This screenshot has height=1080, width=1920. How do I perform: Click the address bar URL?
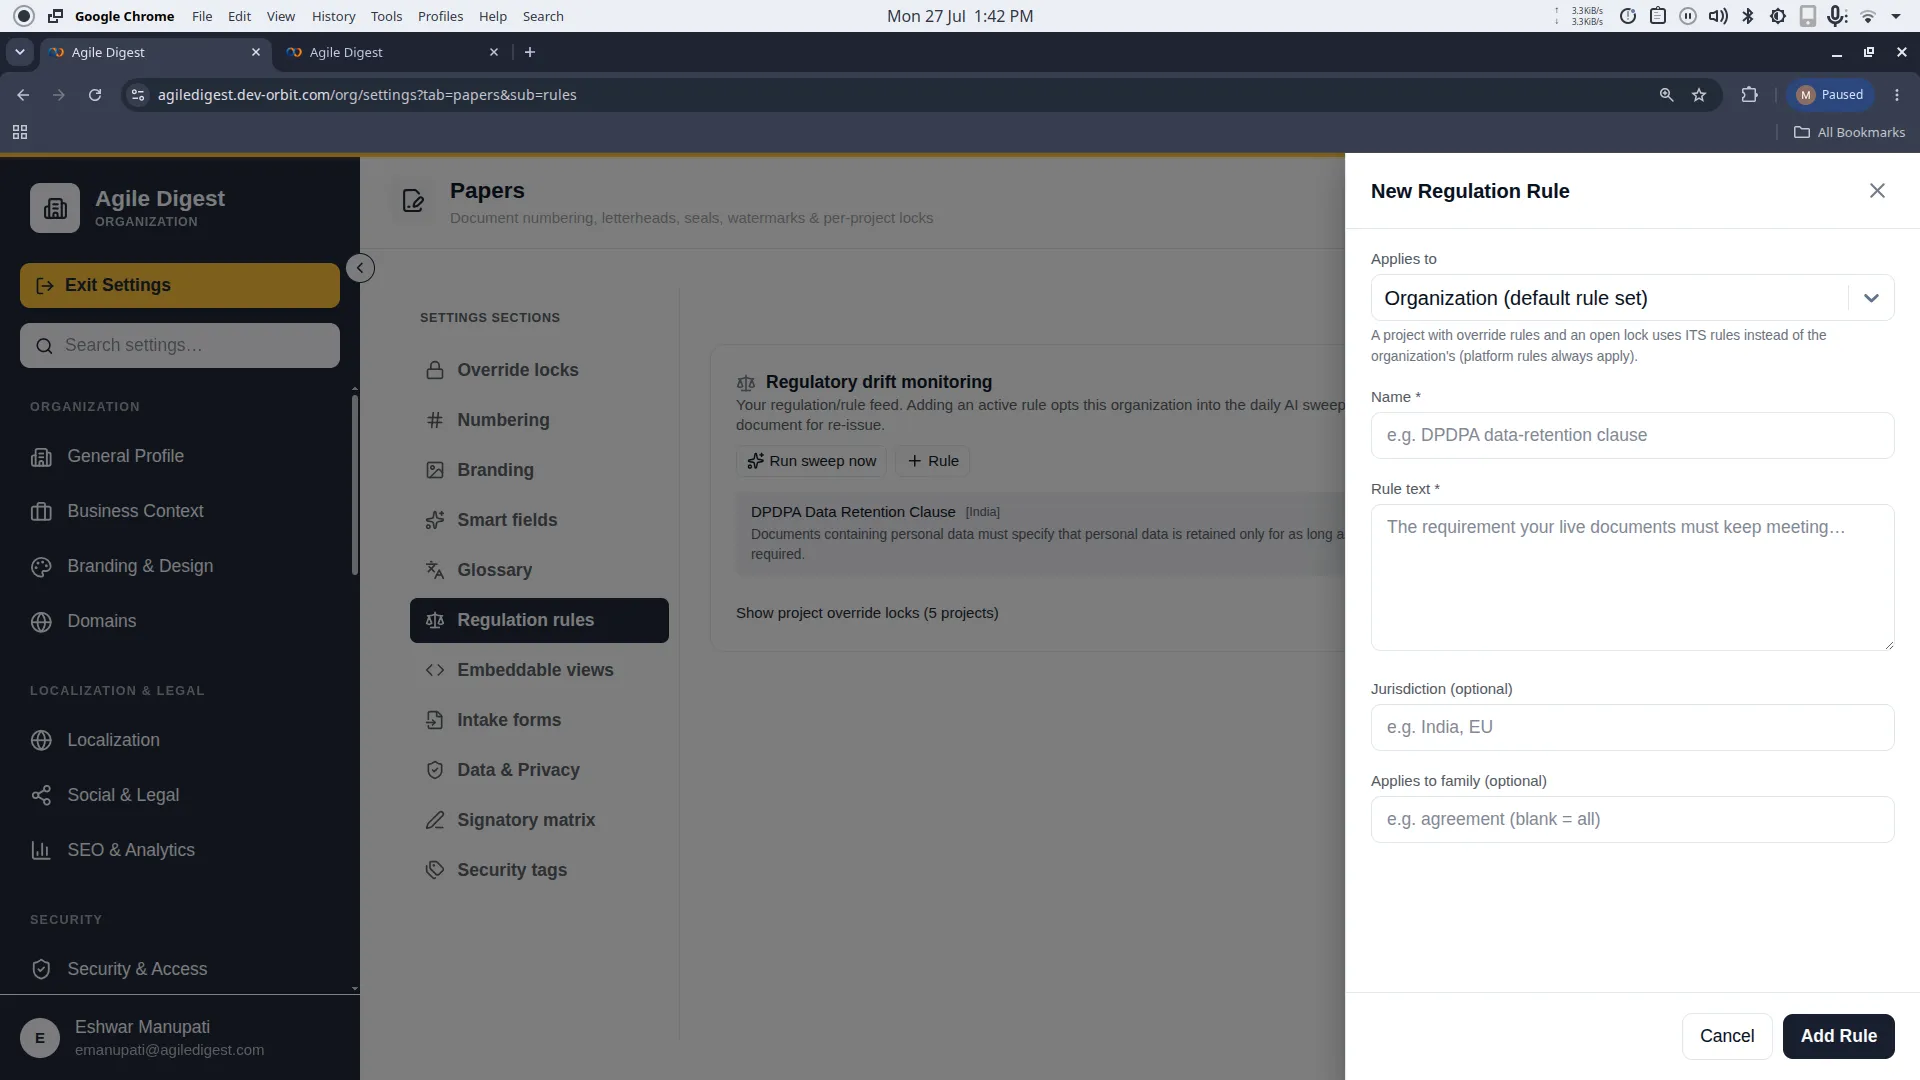tap(367, 95)
